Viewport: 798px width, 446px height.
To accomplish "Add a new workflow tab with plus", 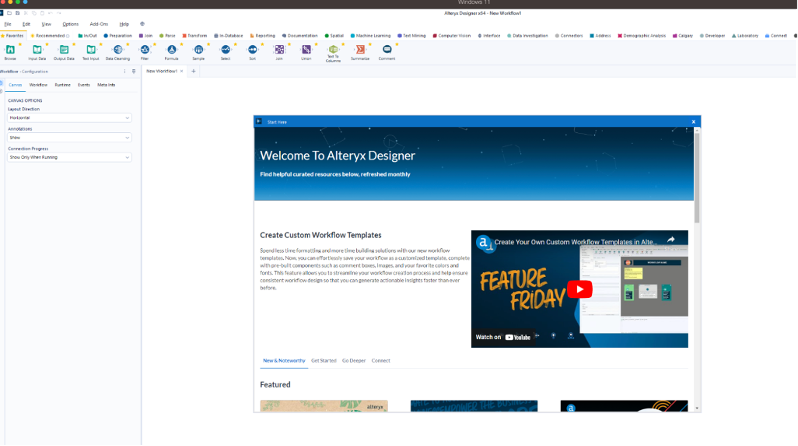I will point(193,71).
